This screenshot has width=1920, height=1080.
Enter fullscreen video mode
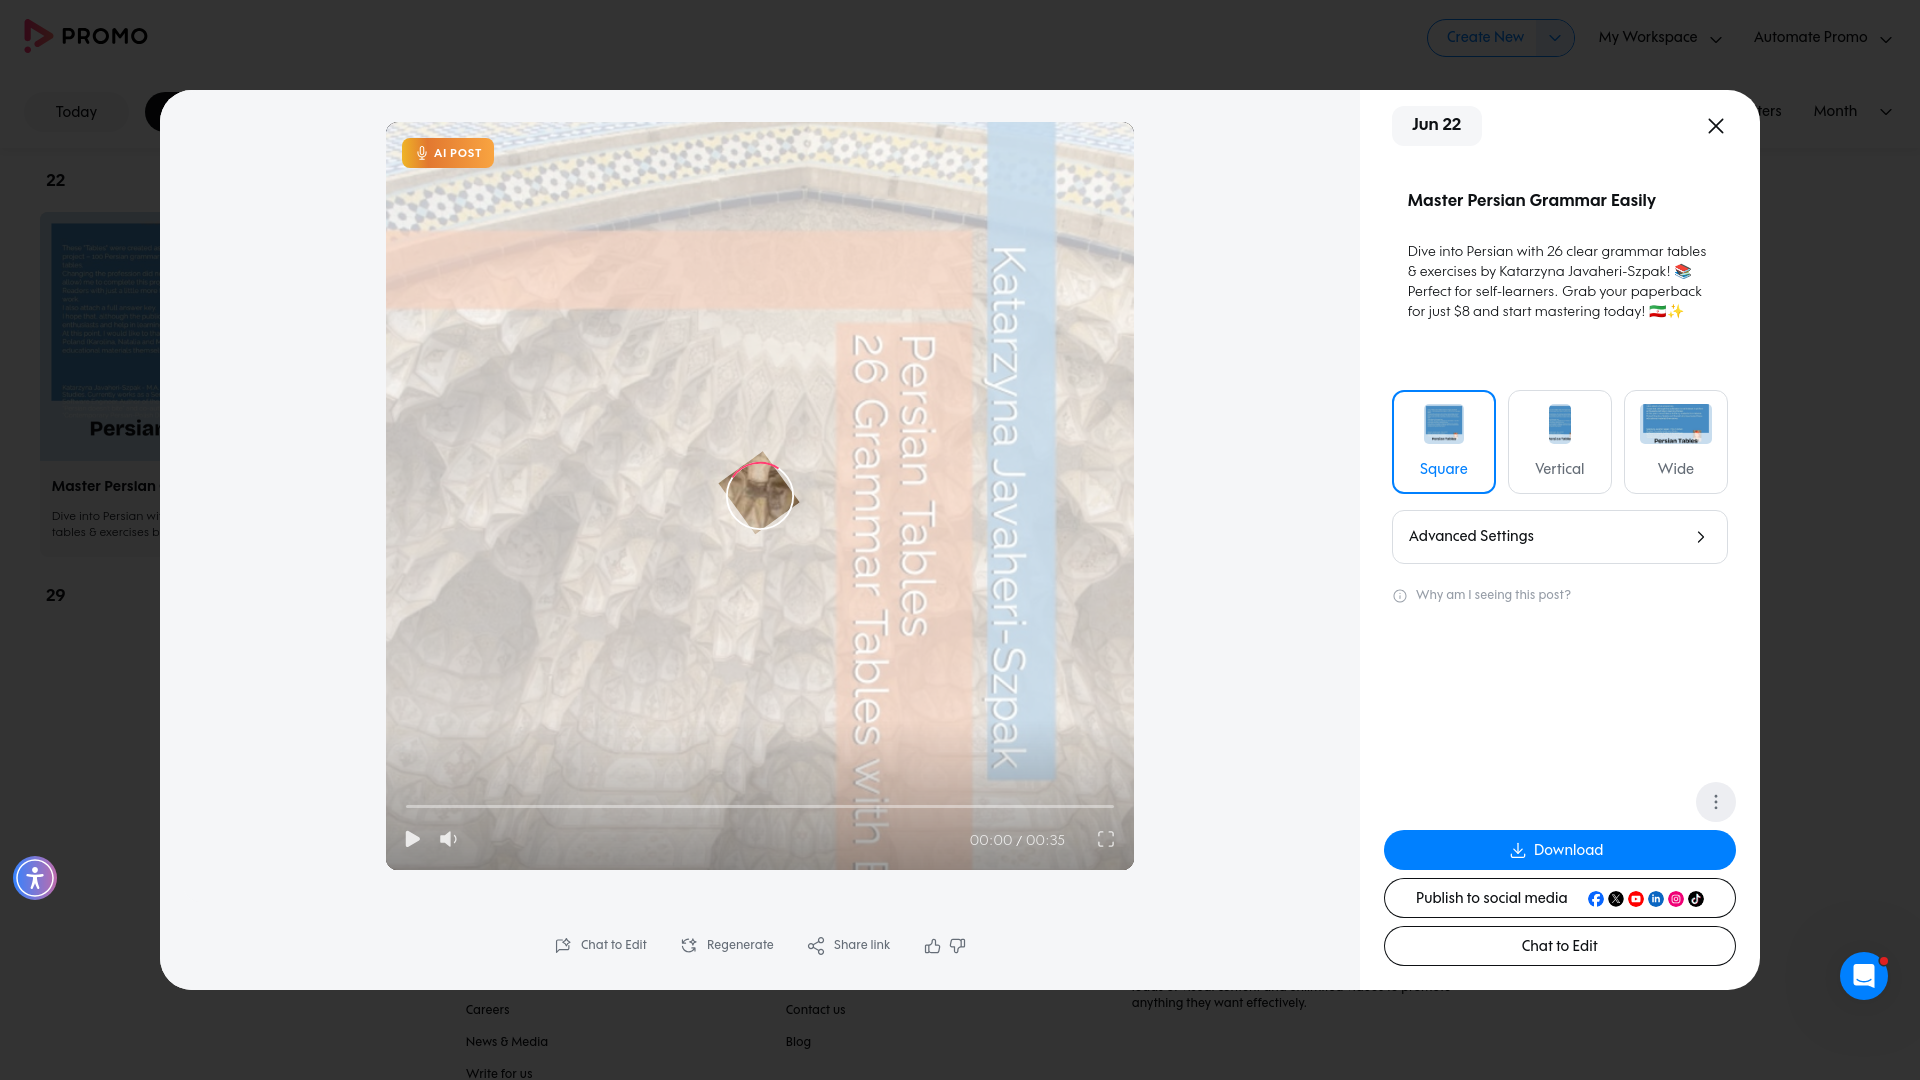tap(1105, 839)
